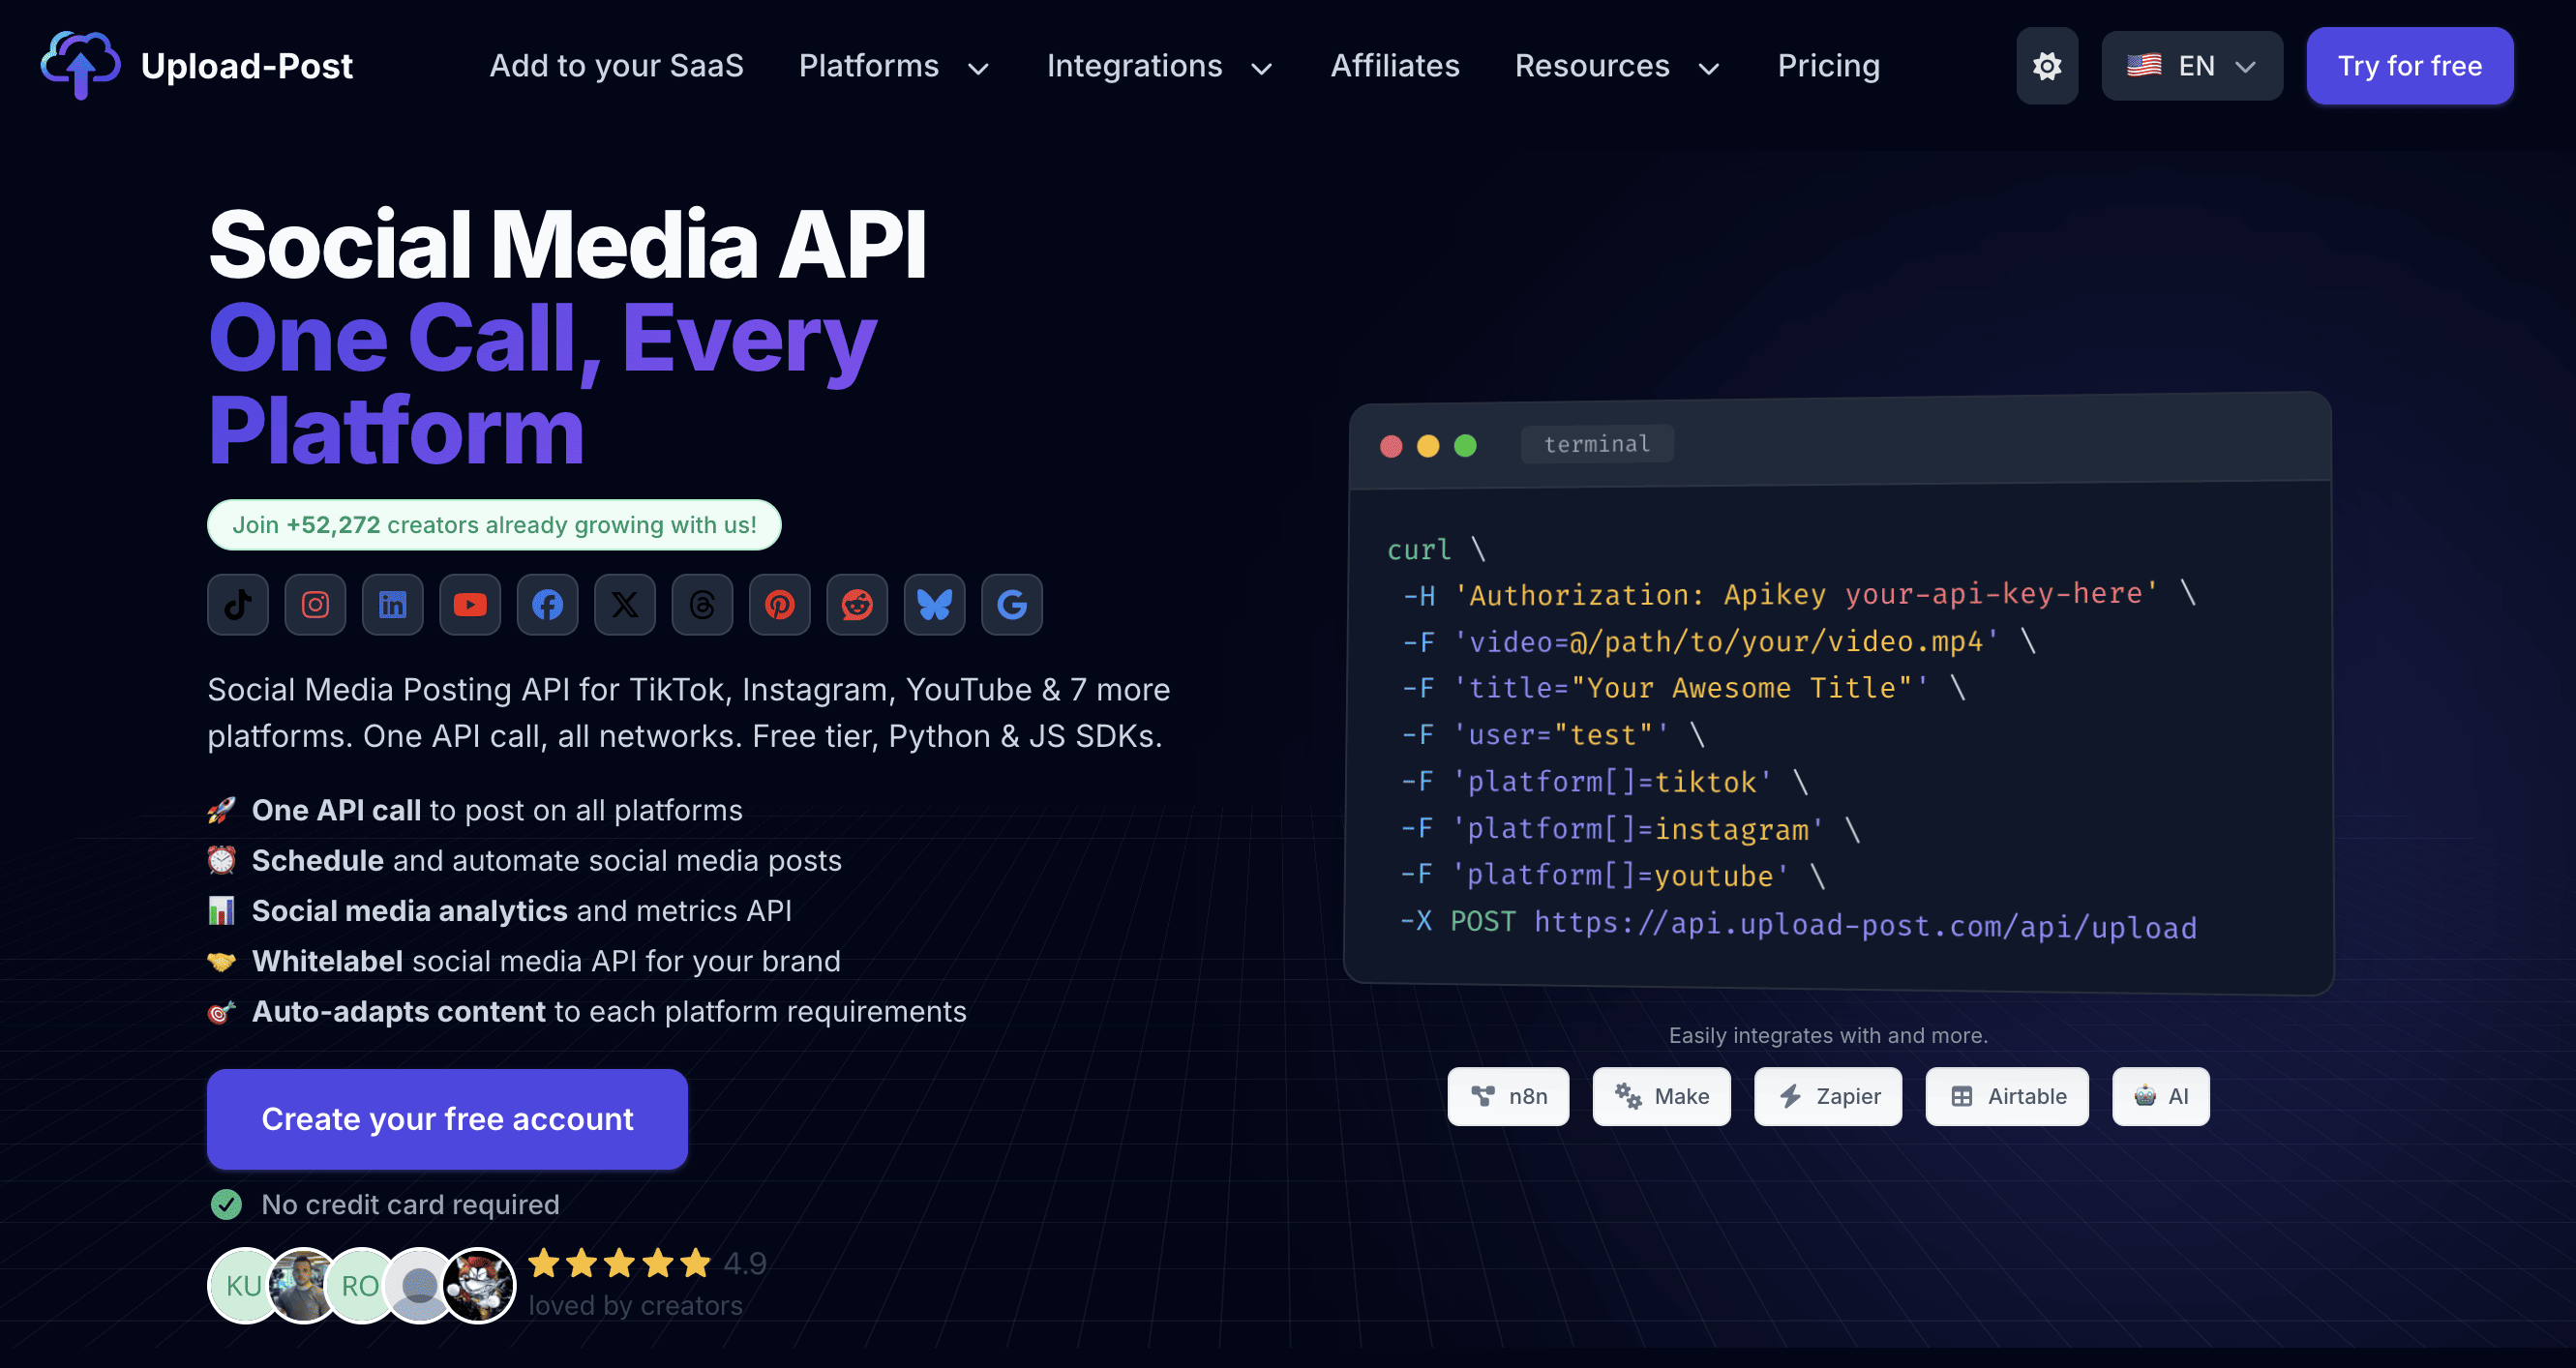Image resolution: width=2576 pixels, height=1368 pixels.
Task: Select the terminal tab label
Action: click(1597, 444)
